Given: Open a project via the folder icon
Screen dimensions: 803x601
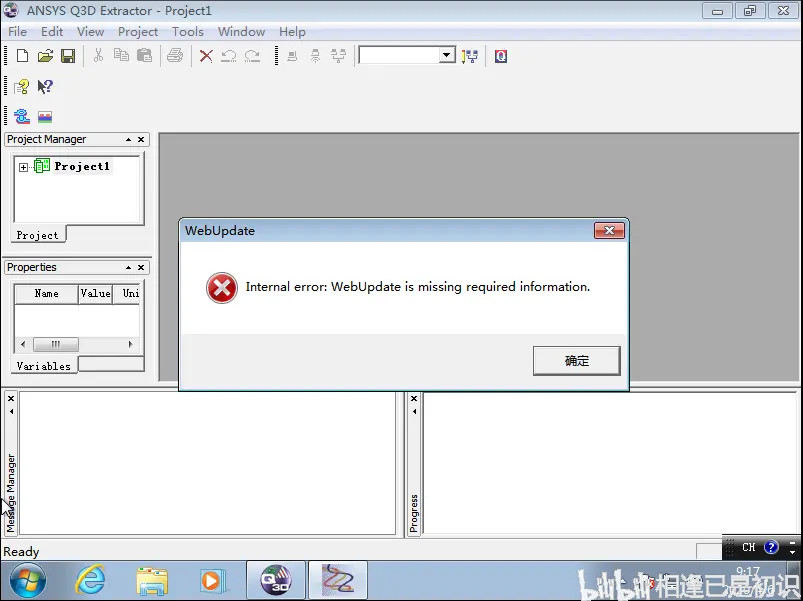Looking at the screenshot, I should click(45, 55).
